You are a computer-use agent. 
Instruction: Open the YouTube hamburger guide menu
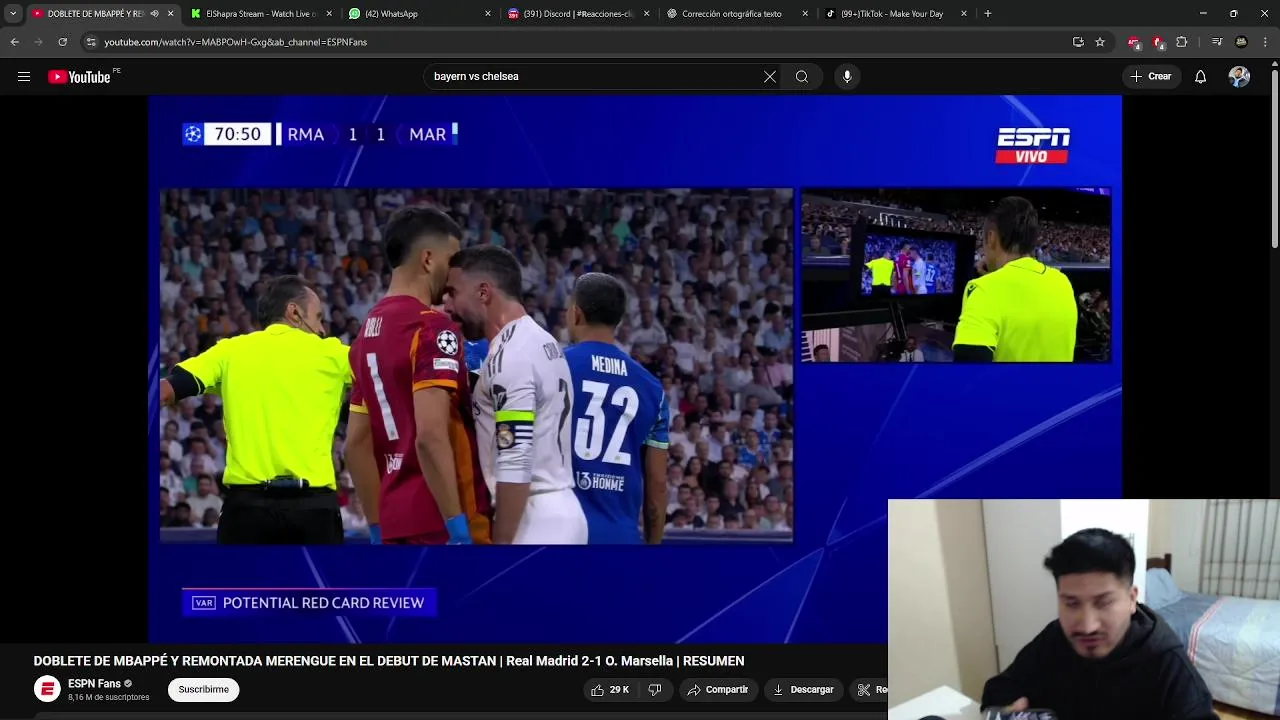click(24, 77)
